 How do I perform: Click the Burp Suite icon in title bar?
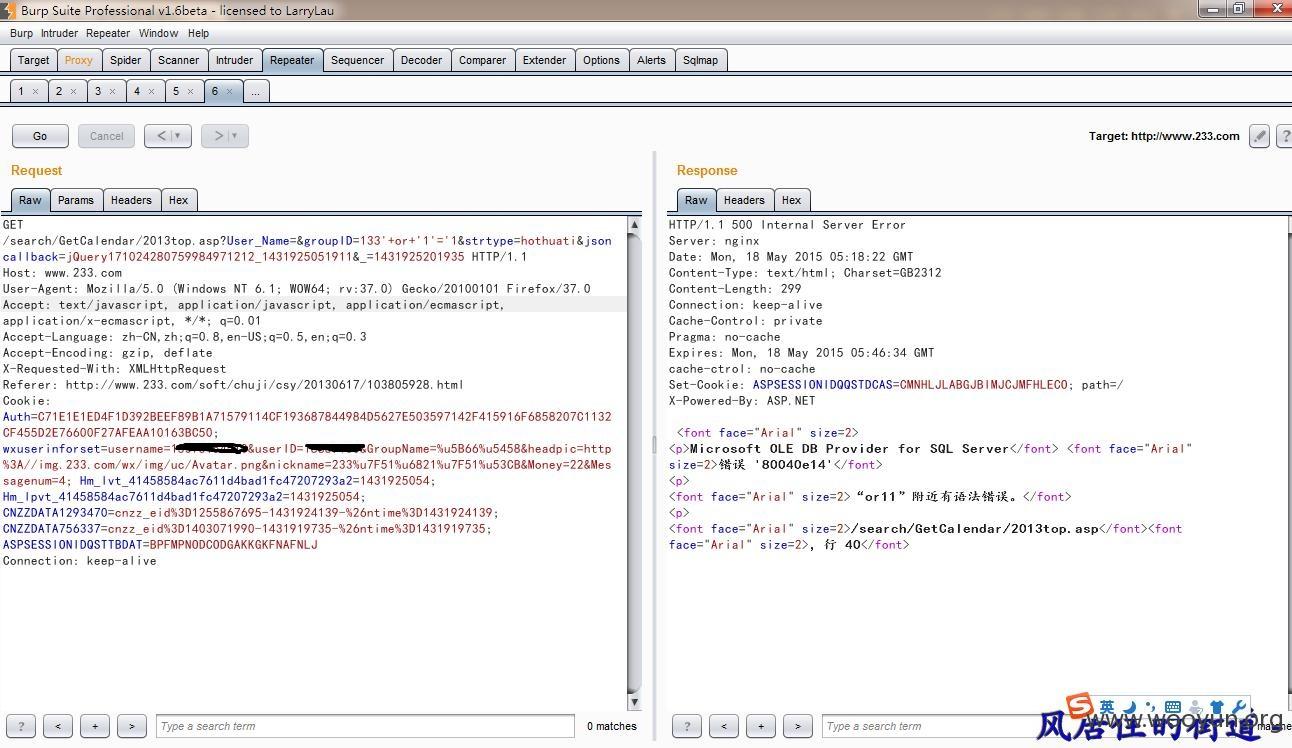point(8,10)
